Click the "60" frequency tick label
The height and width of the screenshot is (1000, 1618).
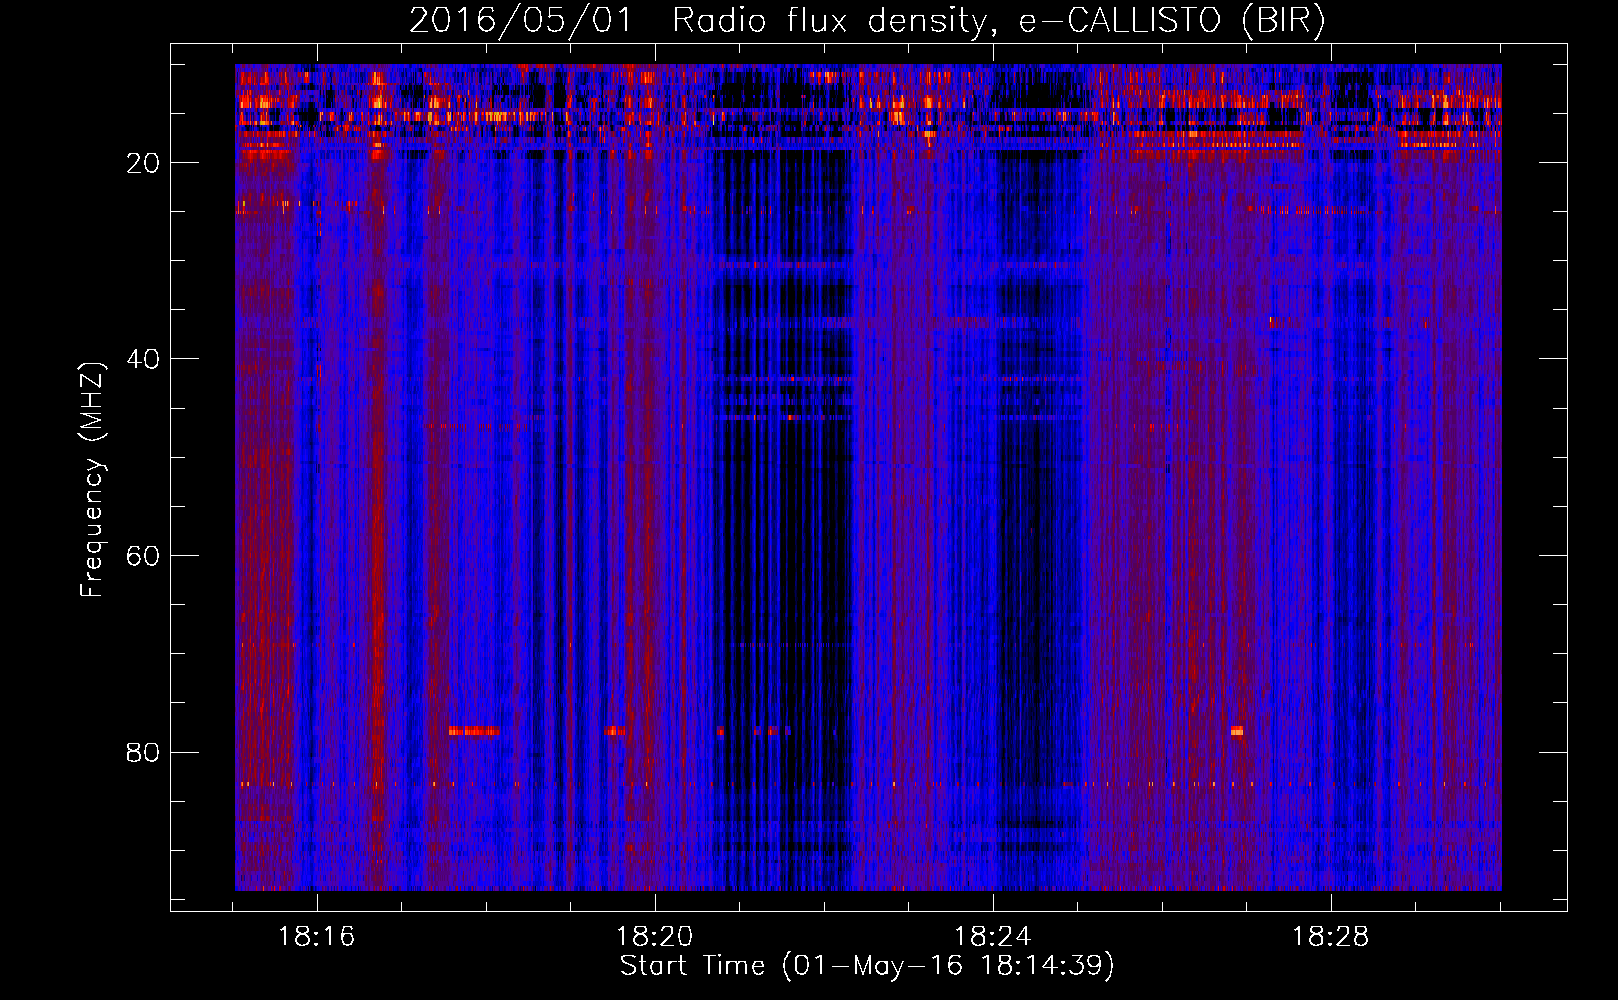tap(144, 556)
